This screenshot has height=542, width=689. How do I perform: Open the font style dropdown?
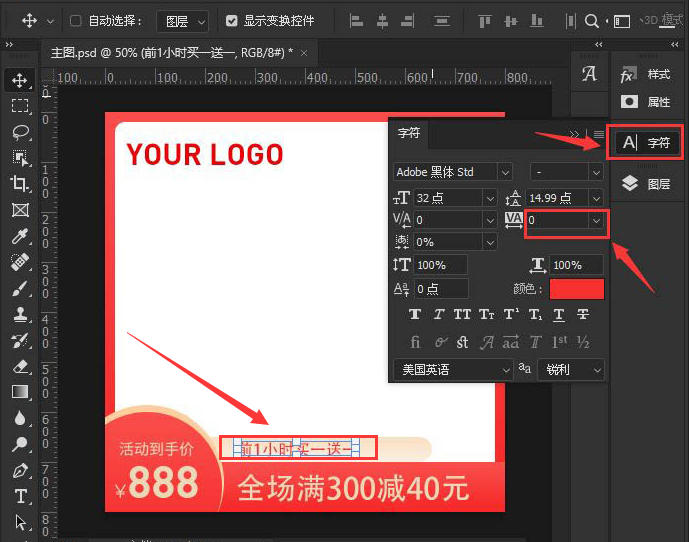tap(596, 172)
